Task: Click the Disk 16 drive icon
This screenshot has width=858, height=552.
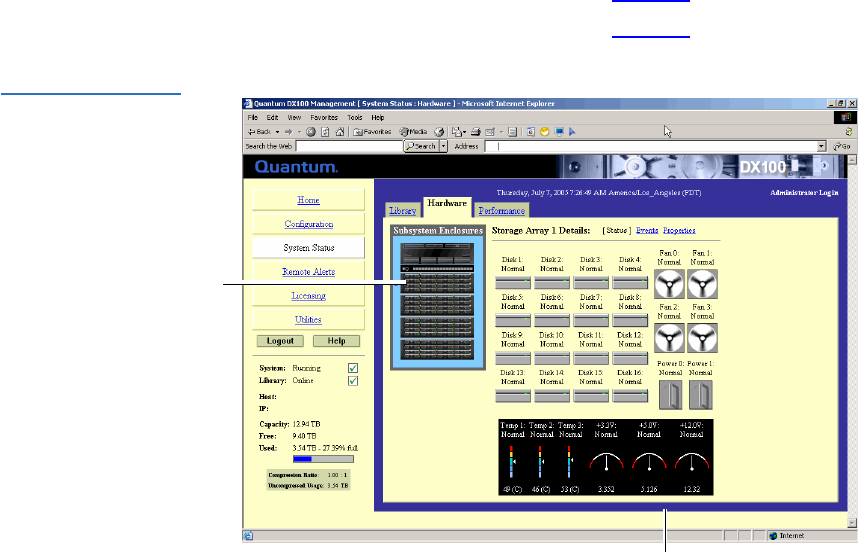Action: pos(630,396)
